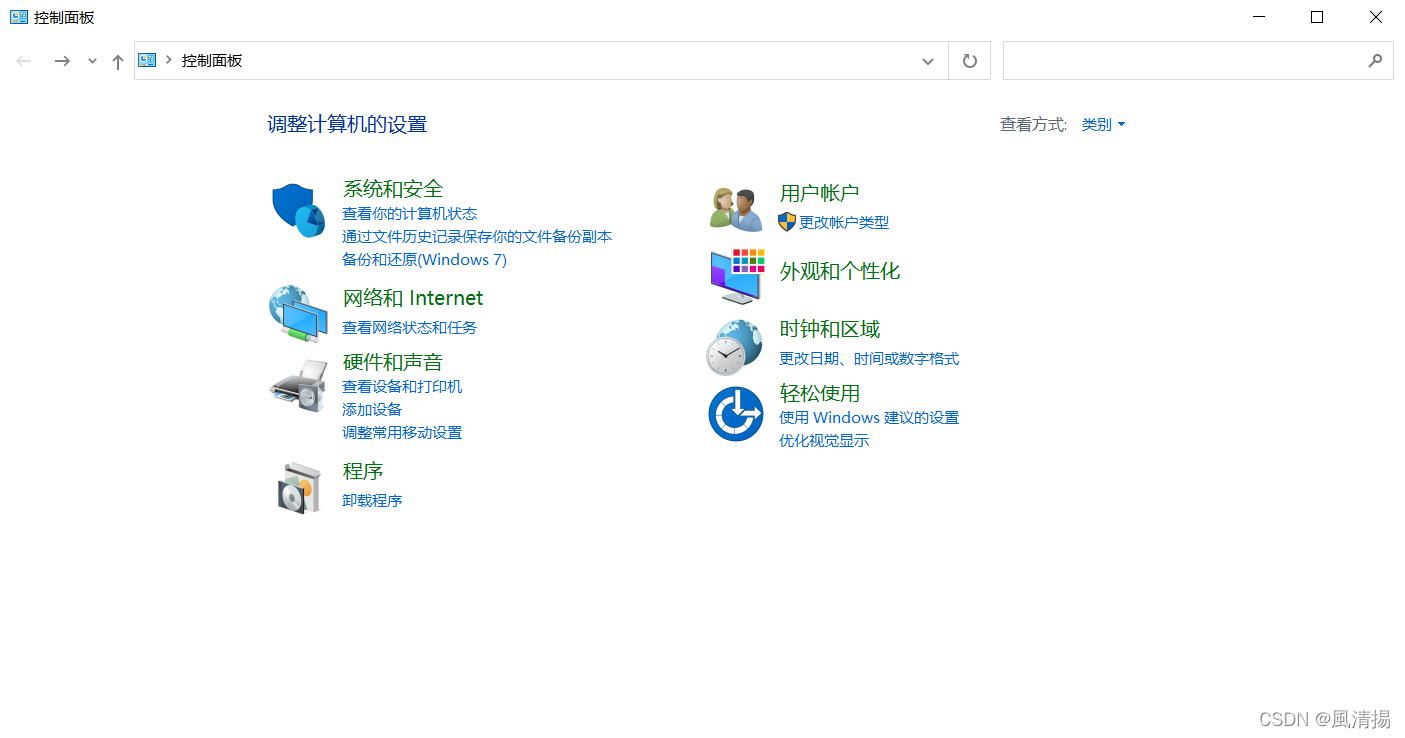Screen dimensions: 1405x738
Task: Open the 轻松使用 category heading
Action: pyautogui.click(x=820, y=394)
